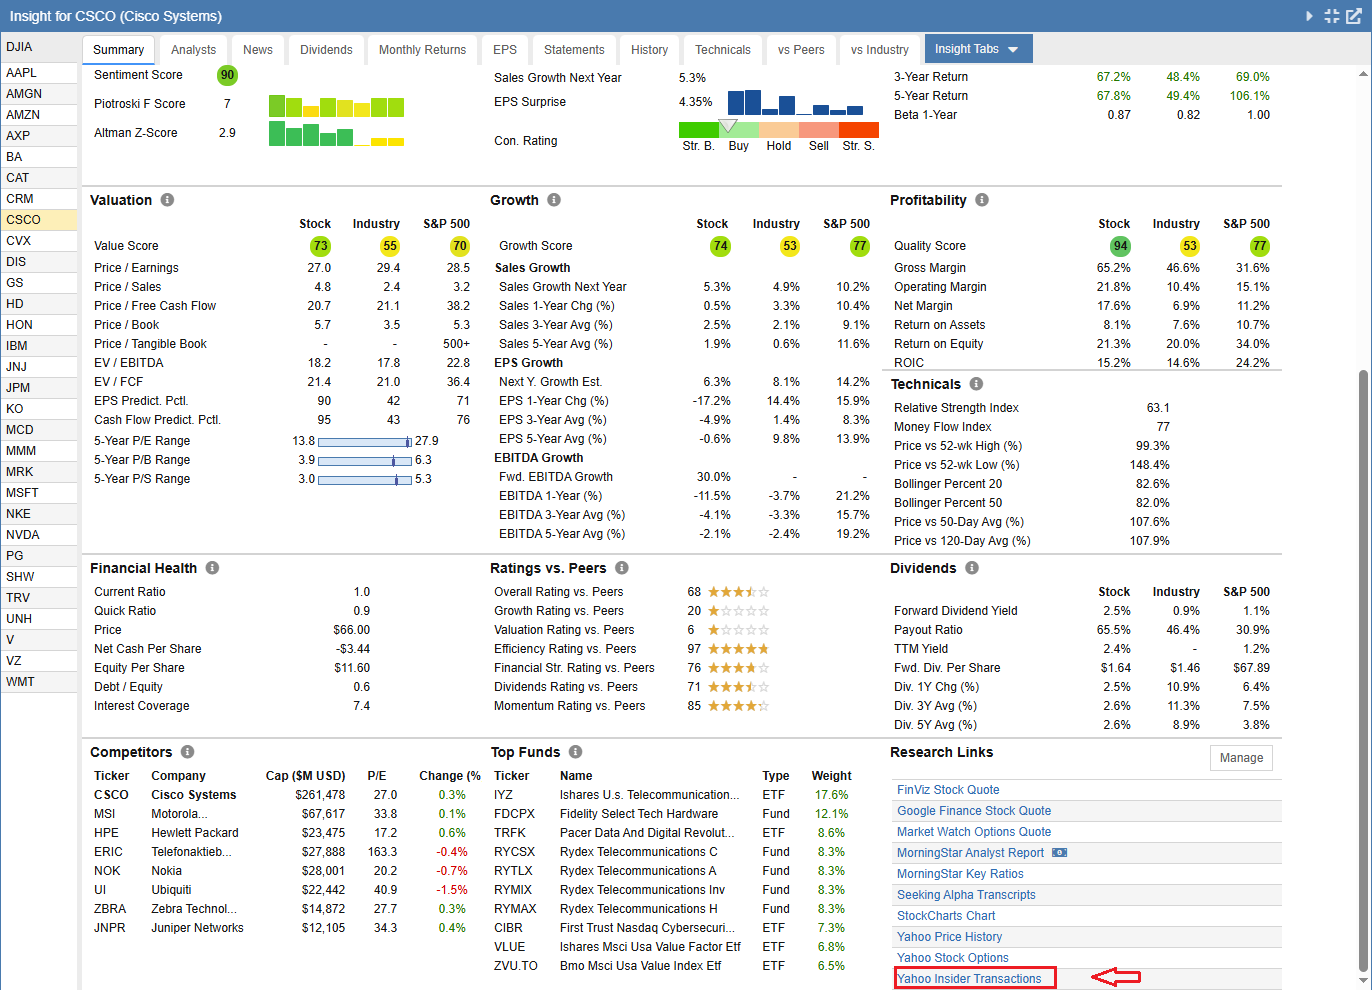Image resolution: width=1372 pixels, height=990 pixels.
Task: Switch to the News tab
Action: click(x=258, y=50)
